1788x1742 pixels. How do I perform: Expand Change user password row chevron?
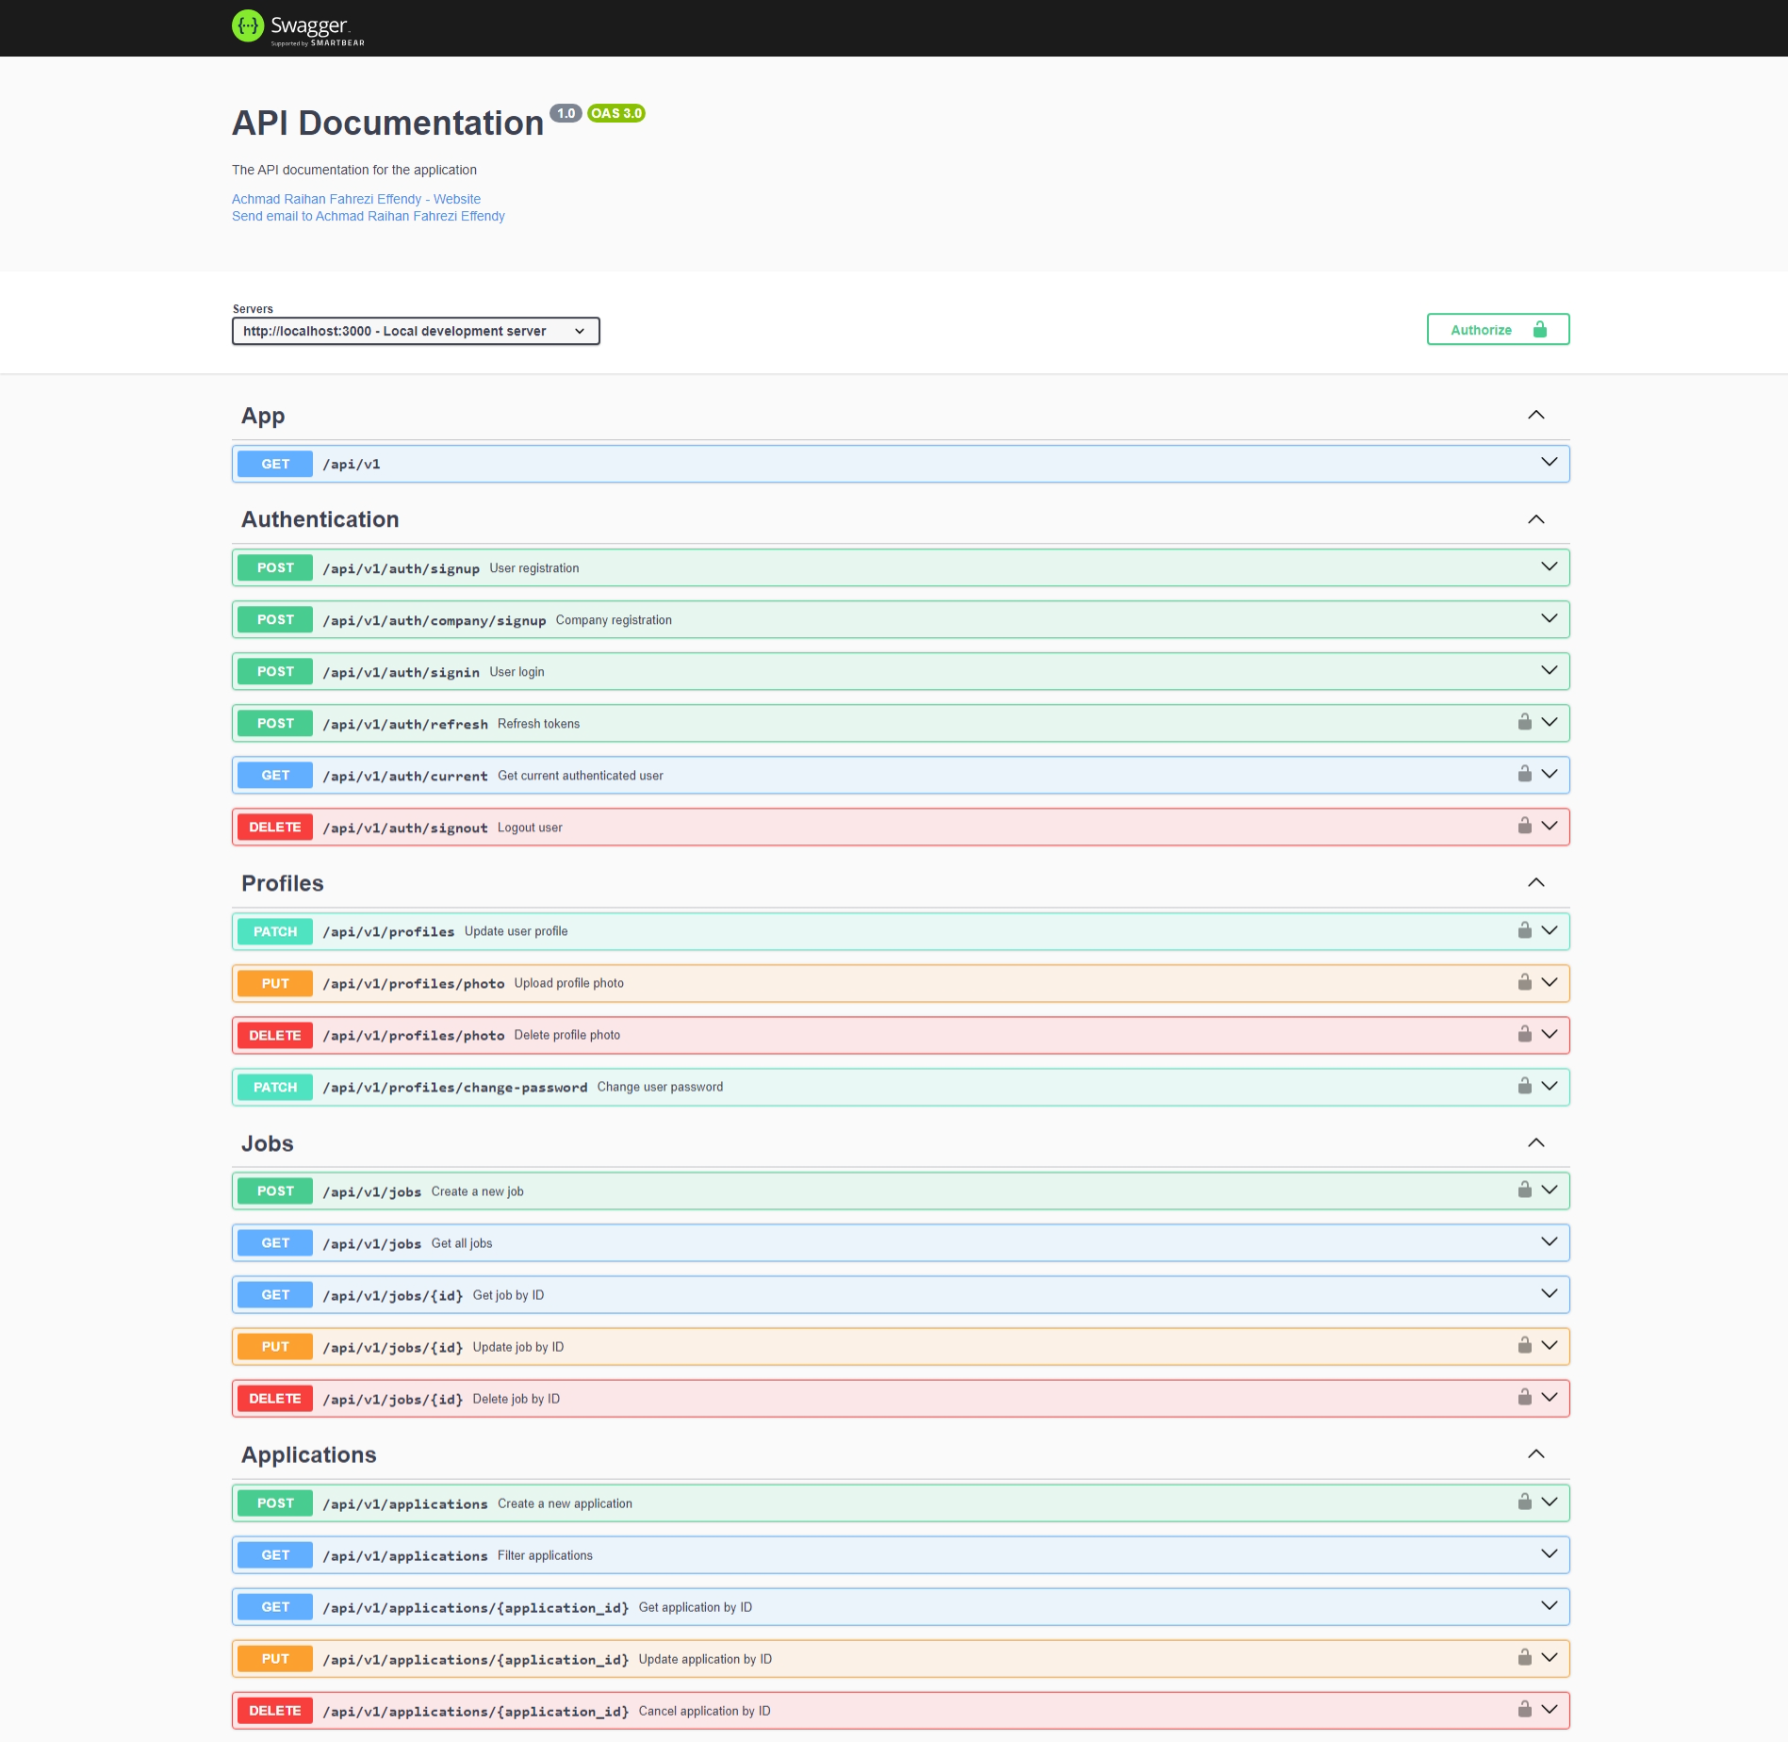1549,1086
